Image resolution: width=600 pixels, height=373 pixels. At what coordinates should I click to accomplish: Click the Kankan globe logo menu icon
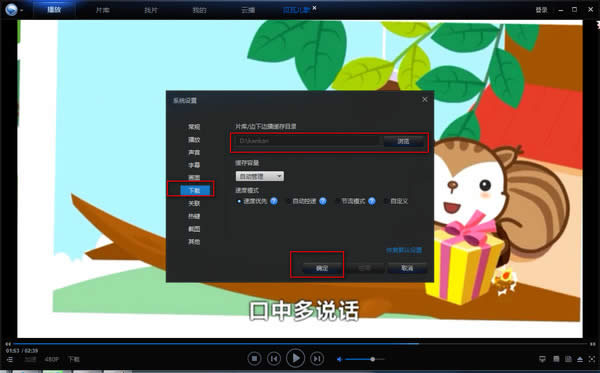[11, 10]
